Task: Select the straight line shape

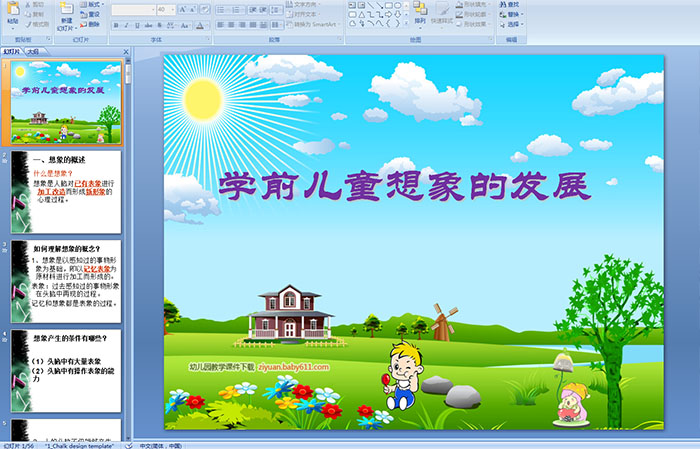Action: point(371,5)
